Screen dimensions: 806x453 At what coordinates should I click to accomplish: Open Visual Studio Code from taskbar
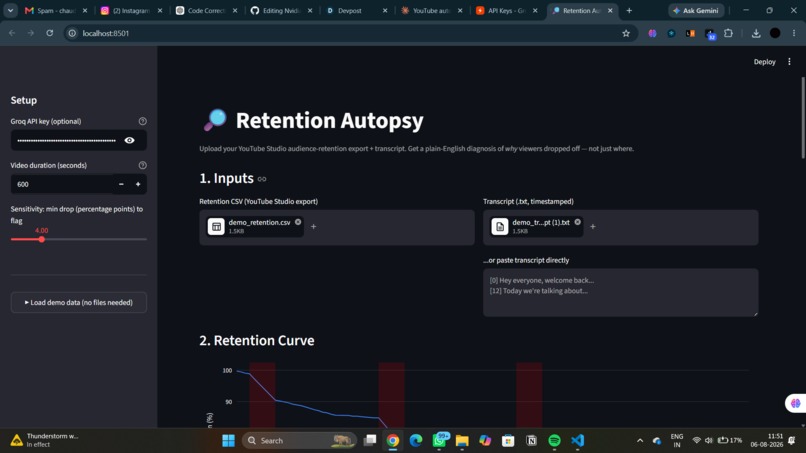(577, 441)
